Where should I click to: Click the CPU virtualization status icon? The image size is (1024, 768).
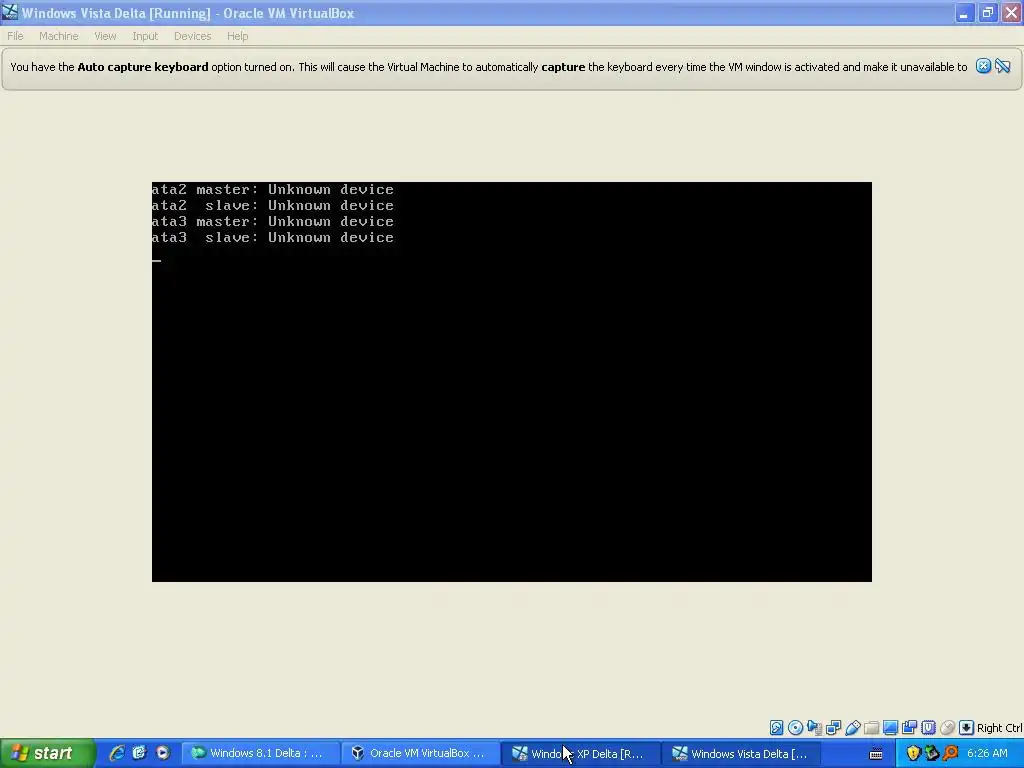(x=928, y=728)
